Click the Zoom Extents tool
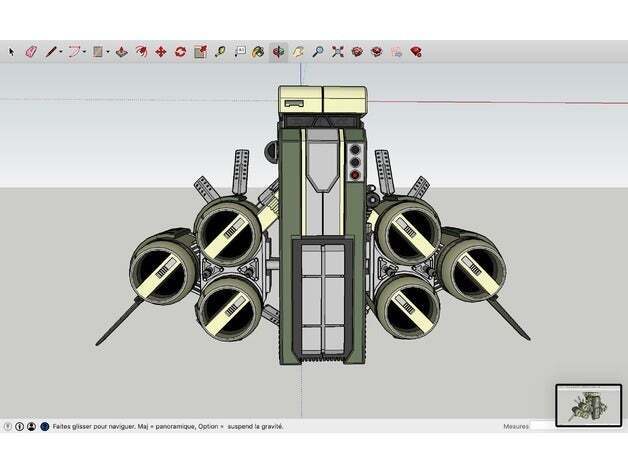The width and height of the screenshot is (628, 472). [x=338, y=52]
